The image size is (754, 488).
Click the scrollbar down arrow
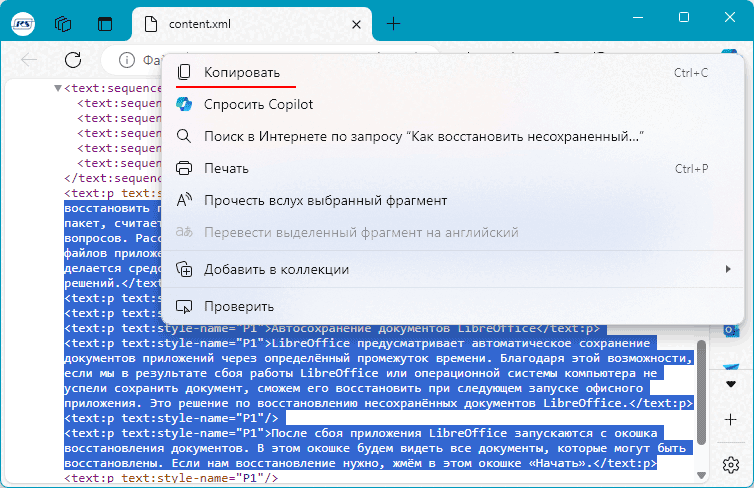click(701, 475)
